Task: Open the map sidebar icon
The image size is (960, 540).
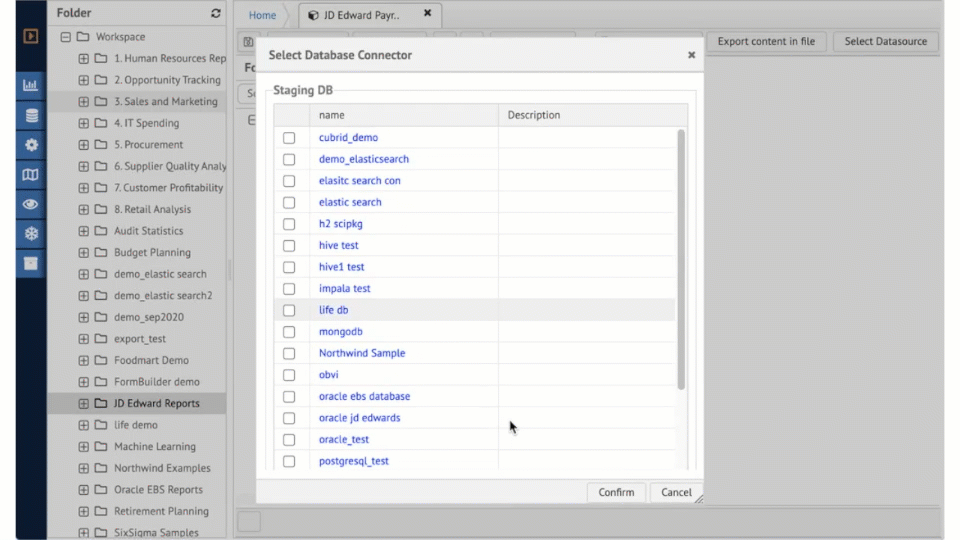Action: pyautogui.click(x=31, y=174)
